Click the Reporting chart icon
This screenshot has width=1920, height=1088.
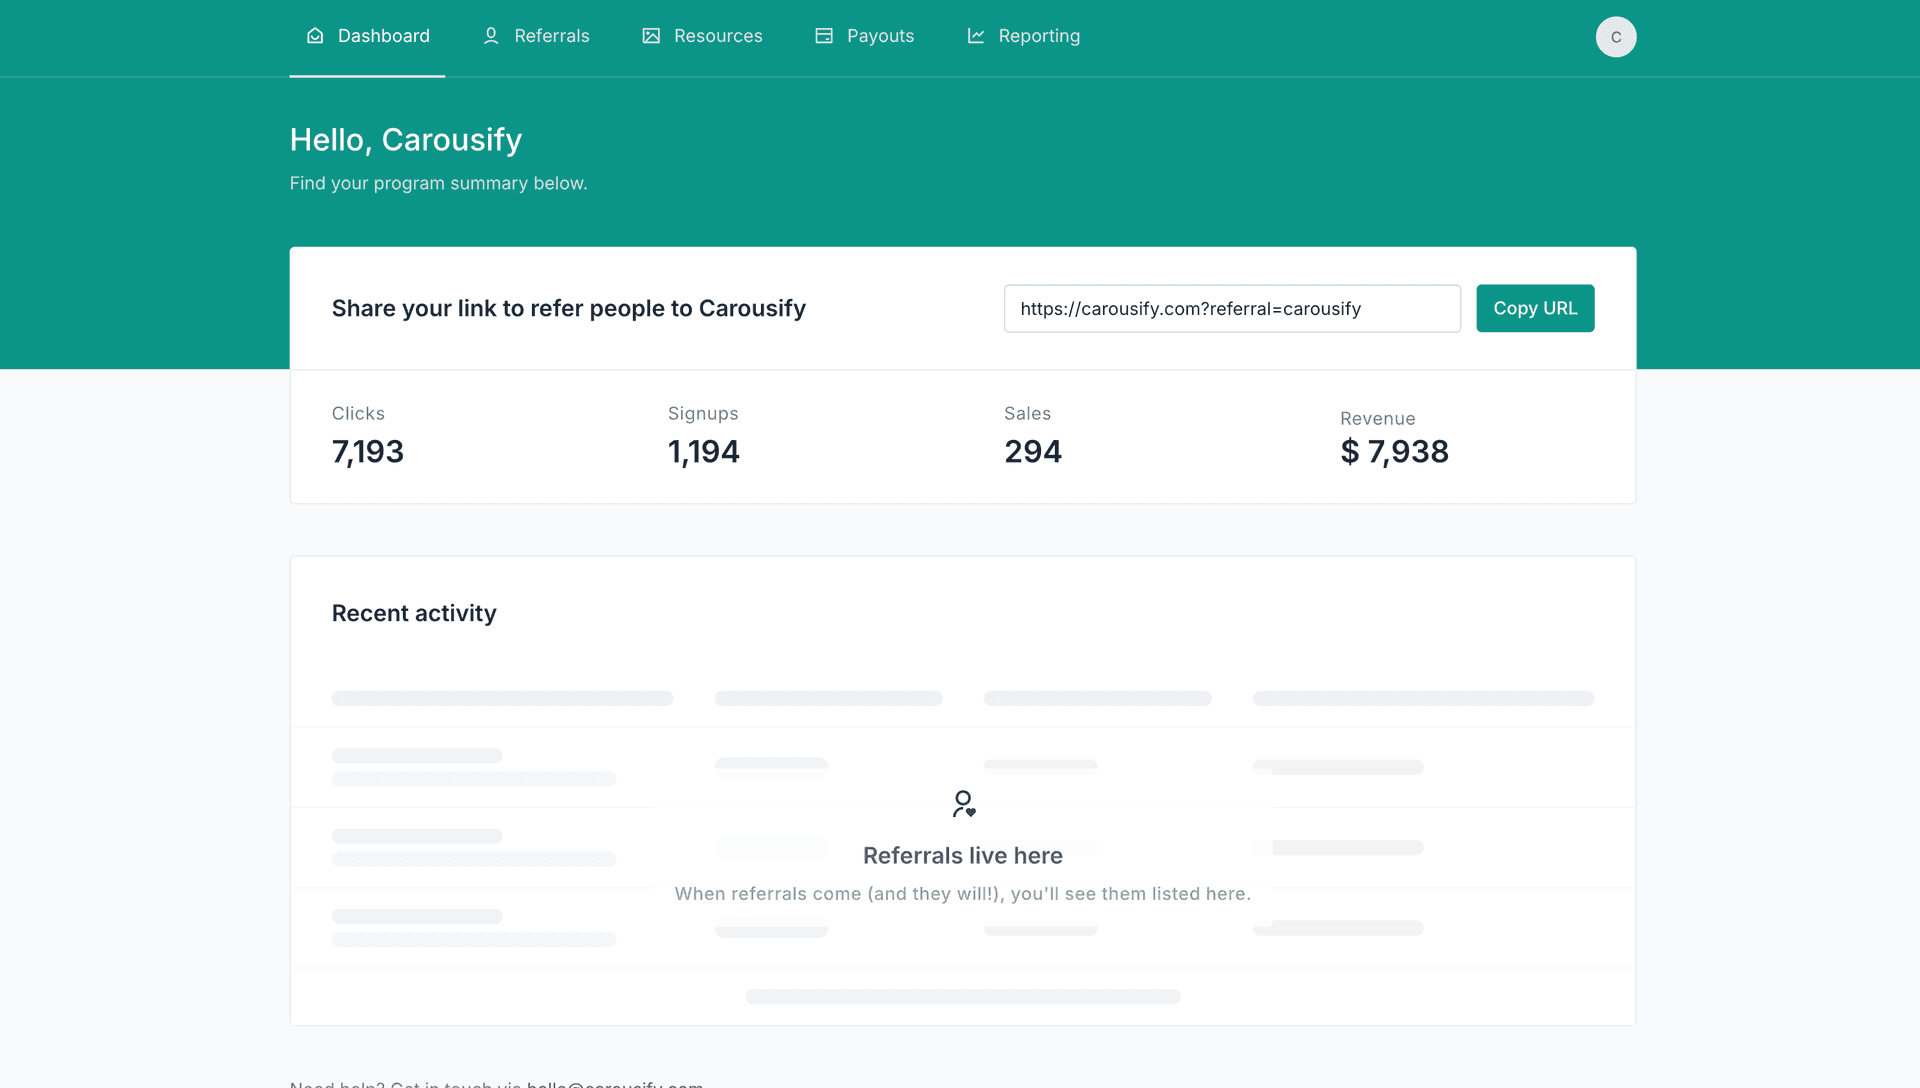pyautogui.click(x=976, y=36)
